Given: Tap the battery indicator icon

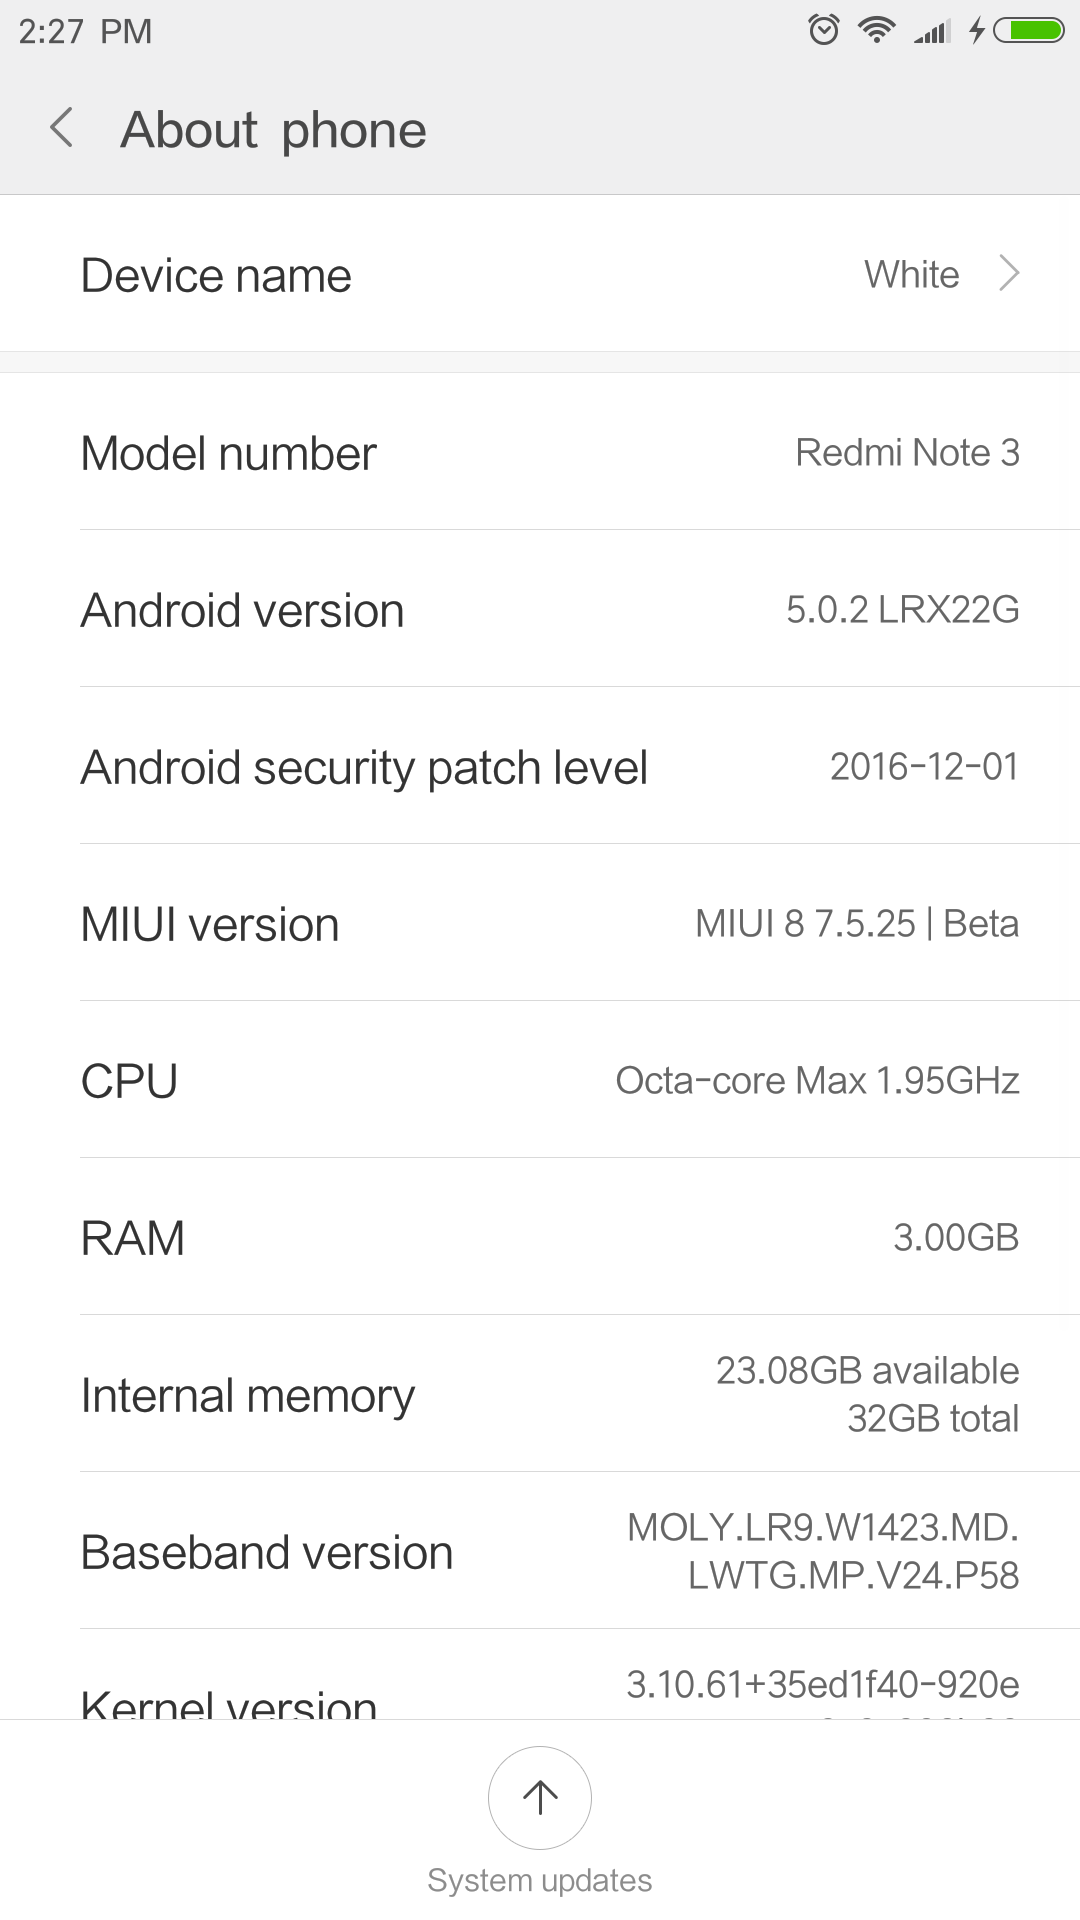Looking at the screenshot, I should (1030, 30).
